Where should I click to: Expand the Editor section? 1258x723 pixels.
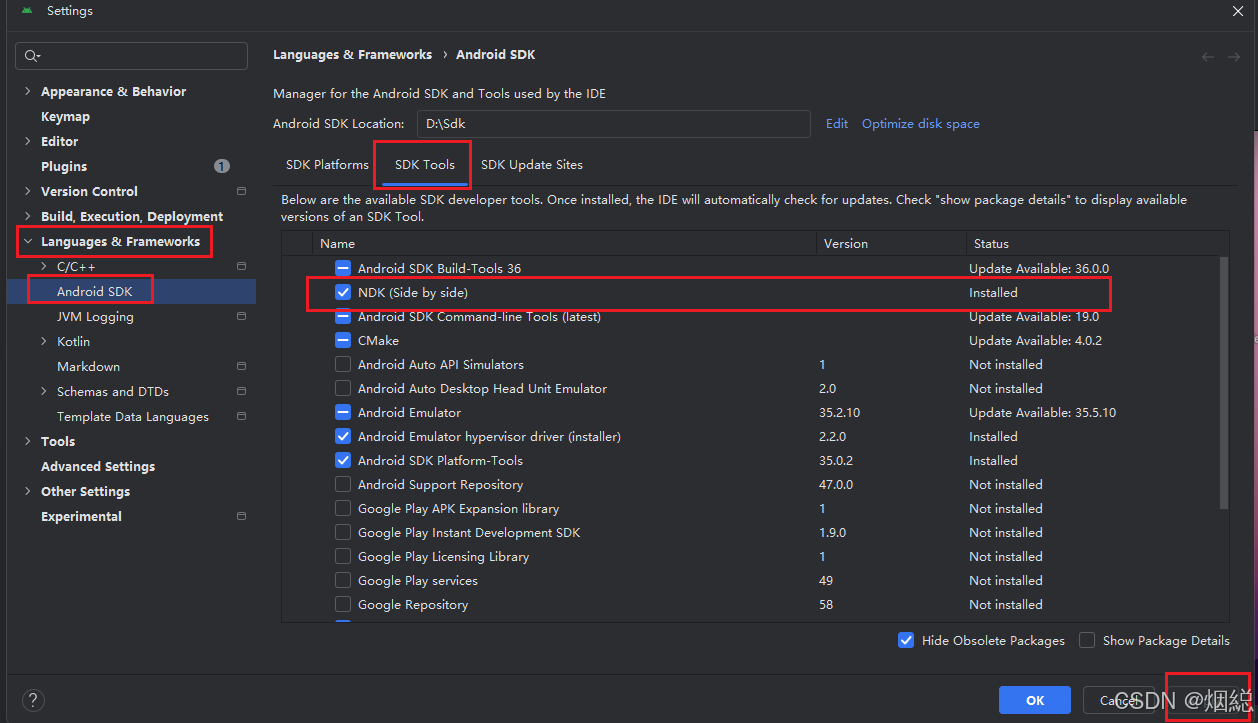(x=28, y=141)
